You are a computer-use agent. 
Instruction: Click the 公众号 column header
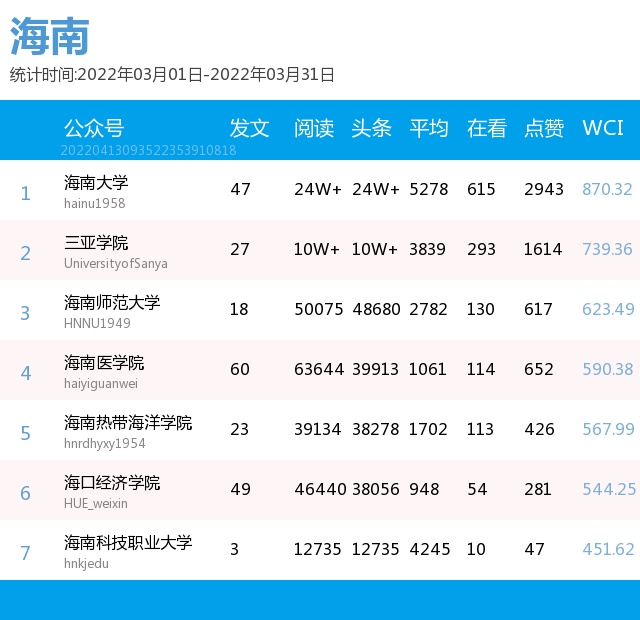pyautogui.click(x=94, y=128)
